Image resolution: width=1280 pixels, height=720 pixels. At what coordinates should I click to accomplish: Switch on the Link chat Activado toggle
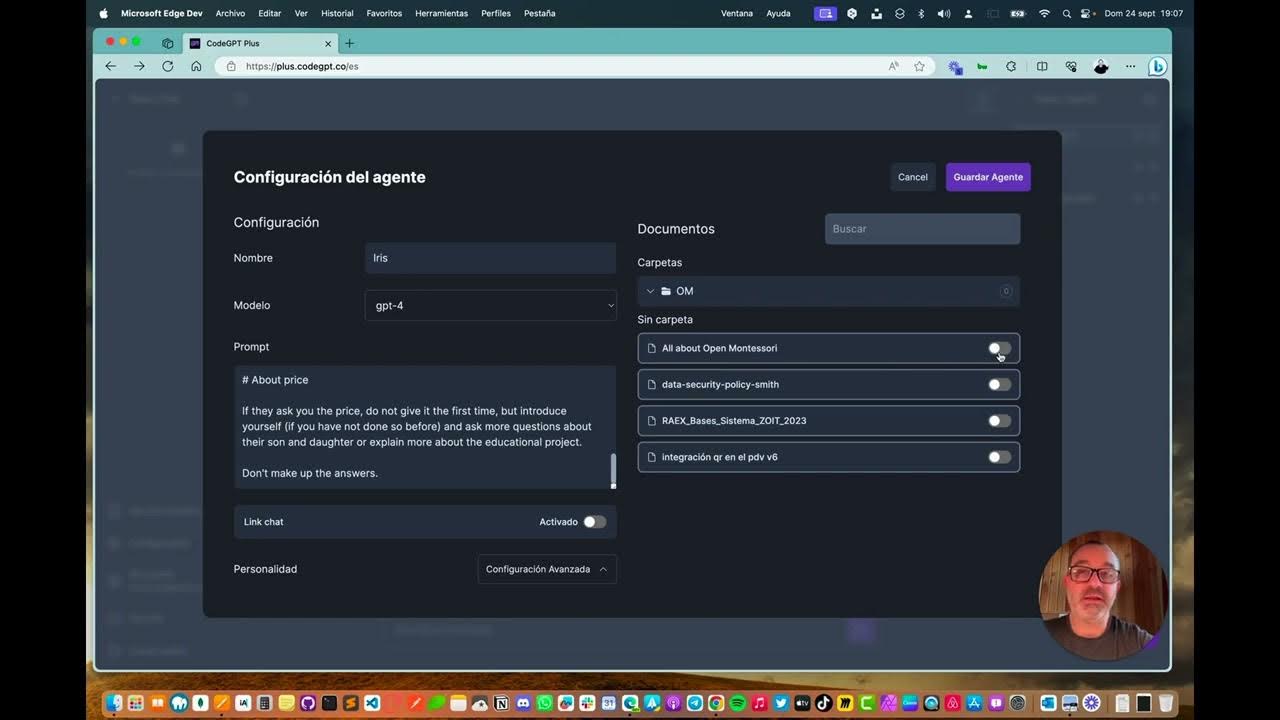594,522
